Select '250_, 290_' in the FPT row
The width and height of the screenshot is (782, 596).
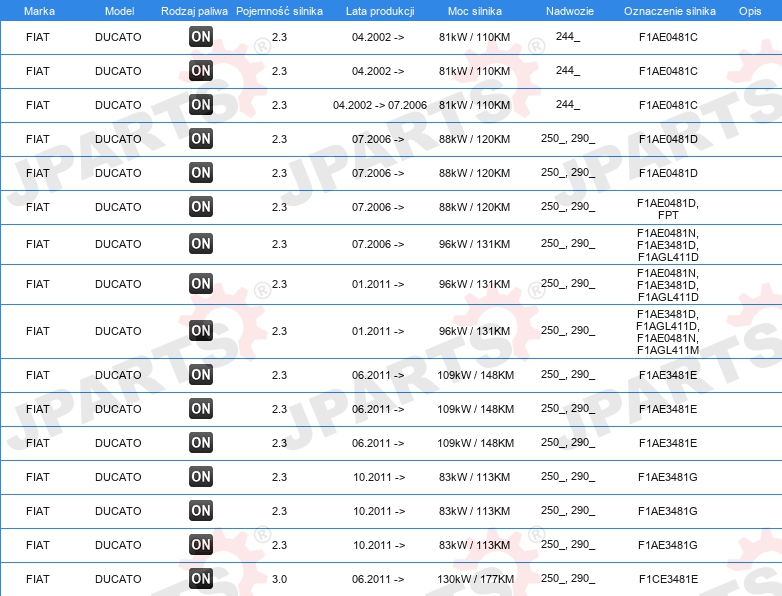pyautogui.click(x=568, y=206)
